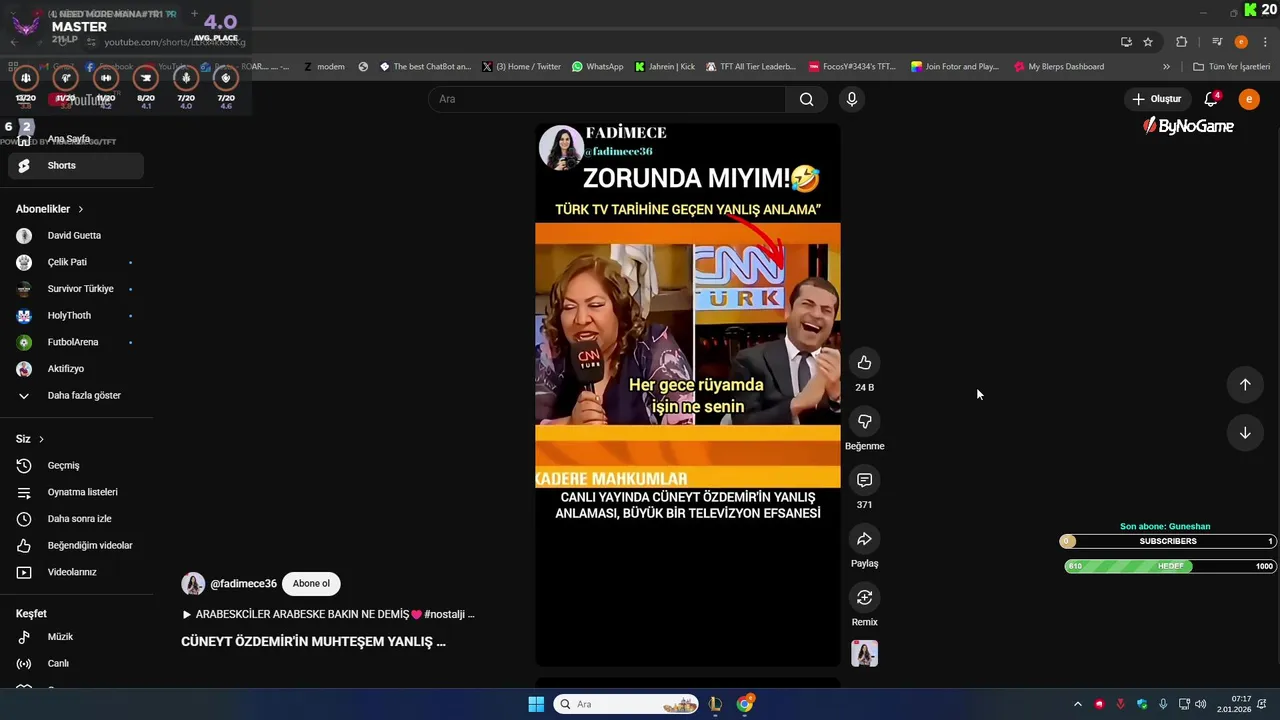Open Chrome from the taskbar

[x=745, y=704]
